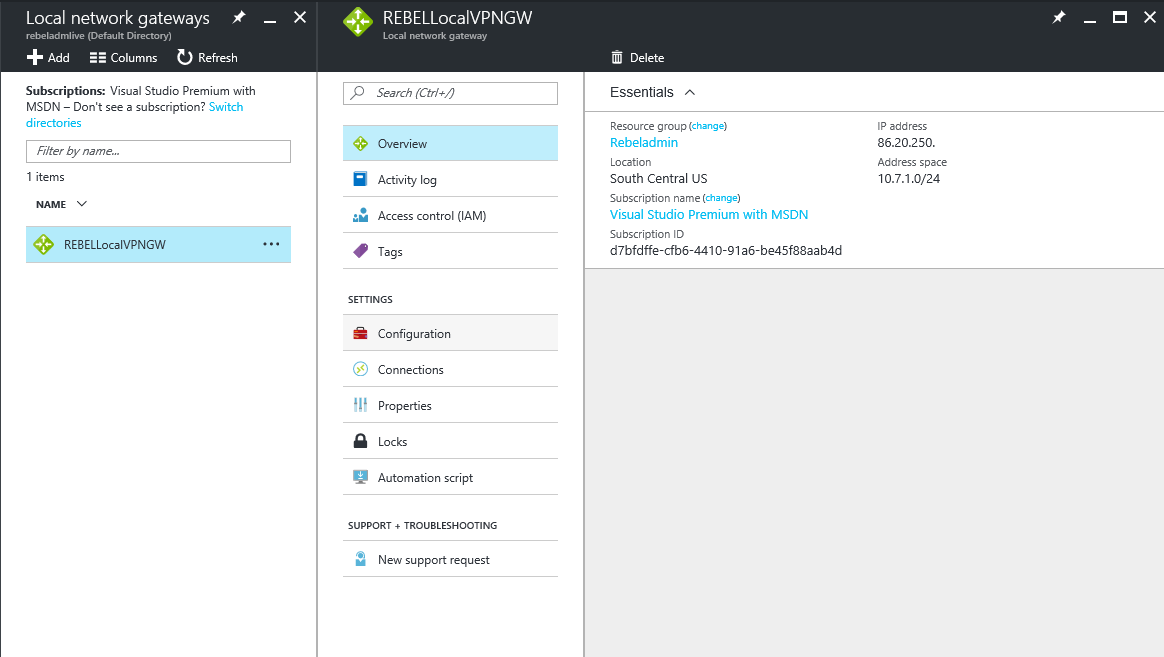Click the Refresh button label
1164x657 pixels.
click(218, 57)
